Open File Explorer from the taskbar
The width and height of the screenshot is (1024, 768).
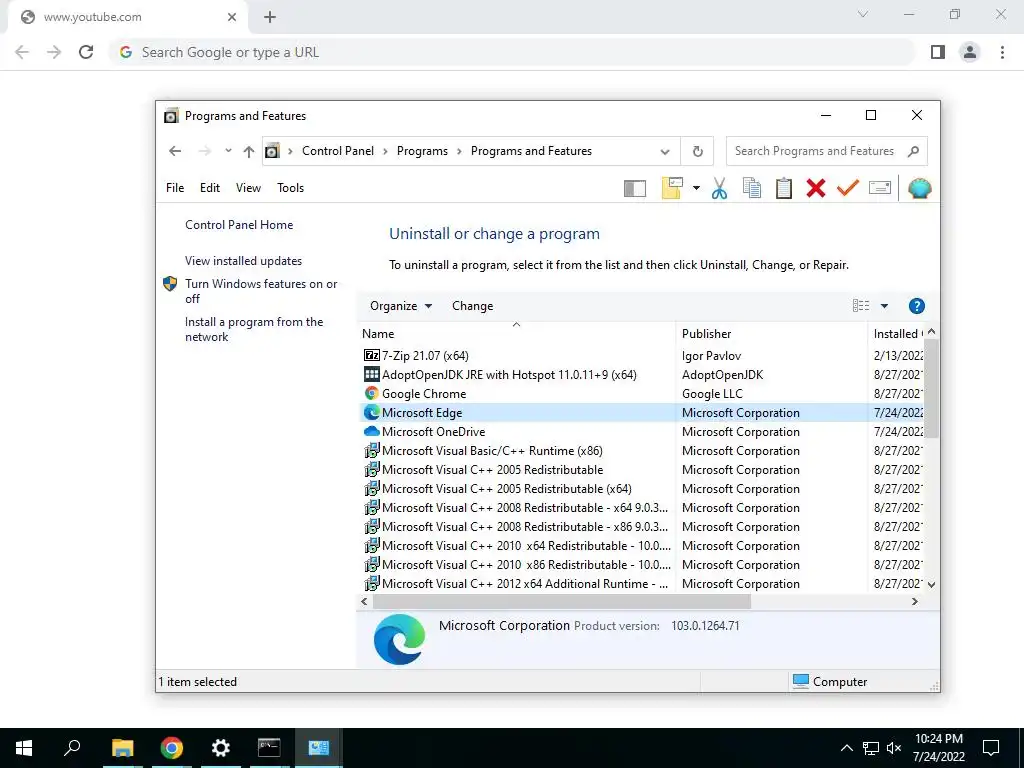[x=122, y=748]
